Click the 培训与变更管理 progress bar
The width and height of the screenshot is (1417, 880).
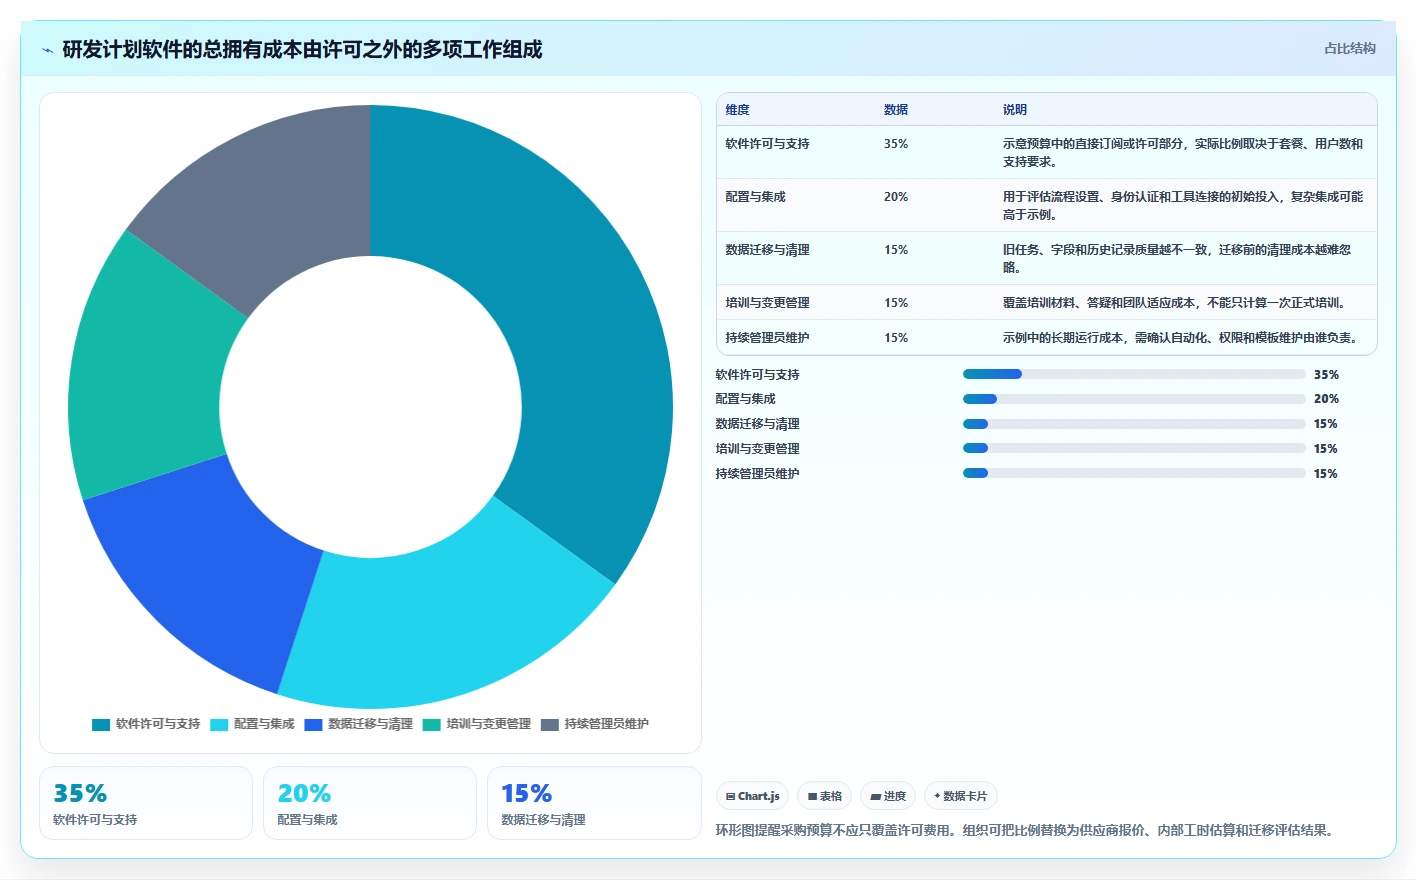pyautogui.click(x=1134, y=448)
